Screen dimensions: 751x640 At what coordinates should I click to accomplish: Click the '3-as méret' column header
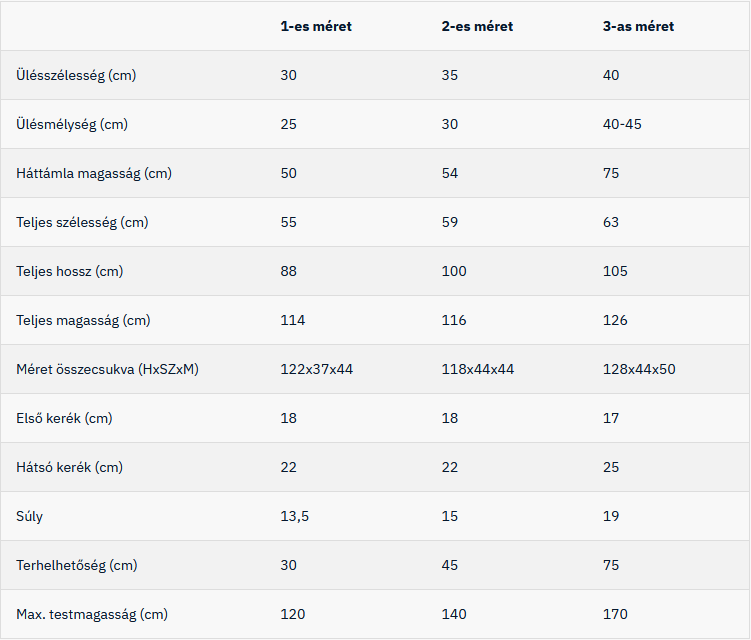[x=638, y=26]
